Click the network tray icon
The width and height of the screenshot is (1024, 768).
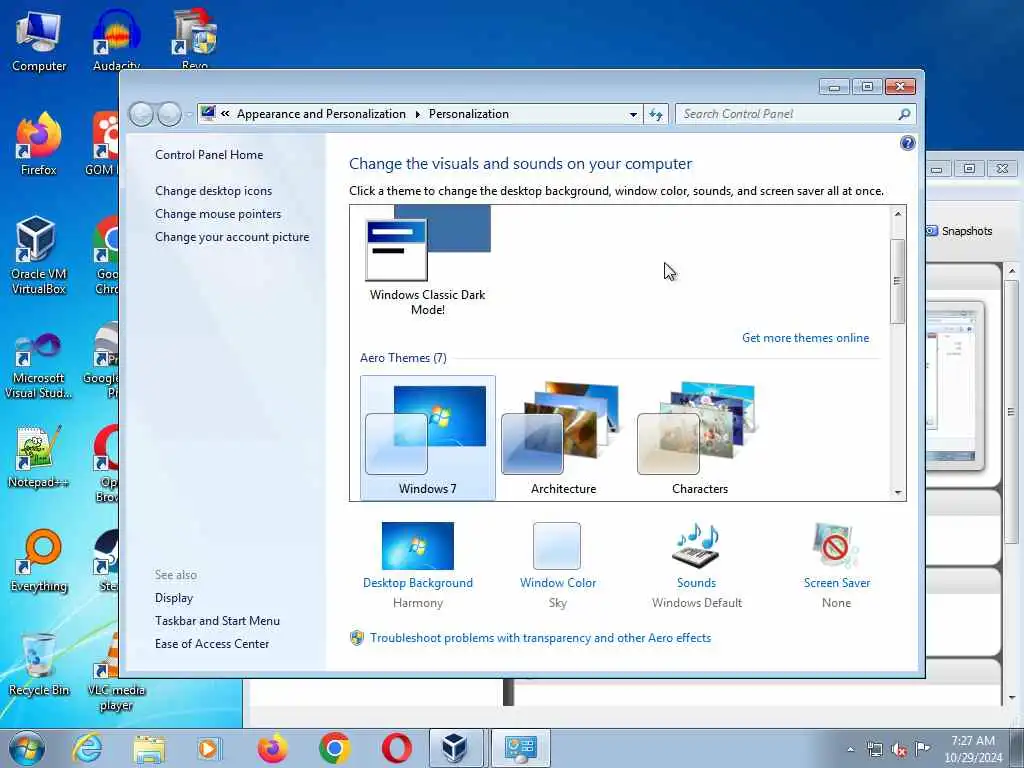(874, 750)
